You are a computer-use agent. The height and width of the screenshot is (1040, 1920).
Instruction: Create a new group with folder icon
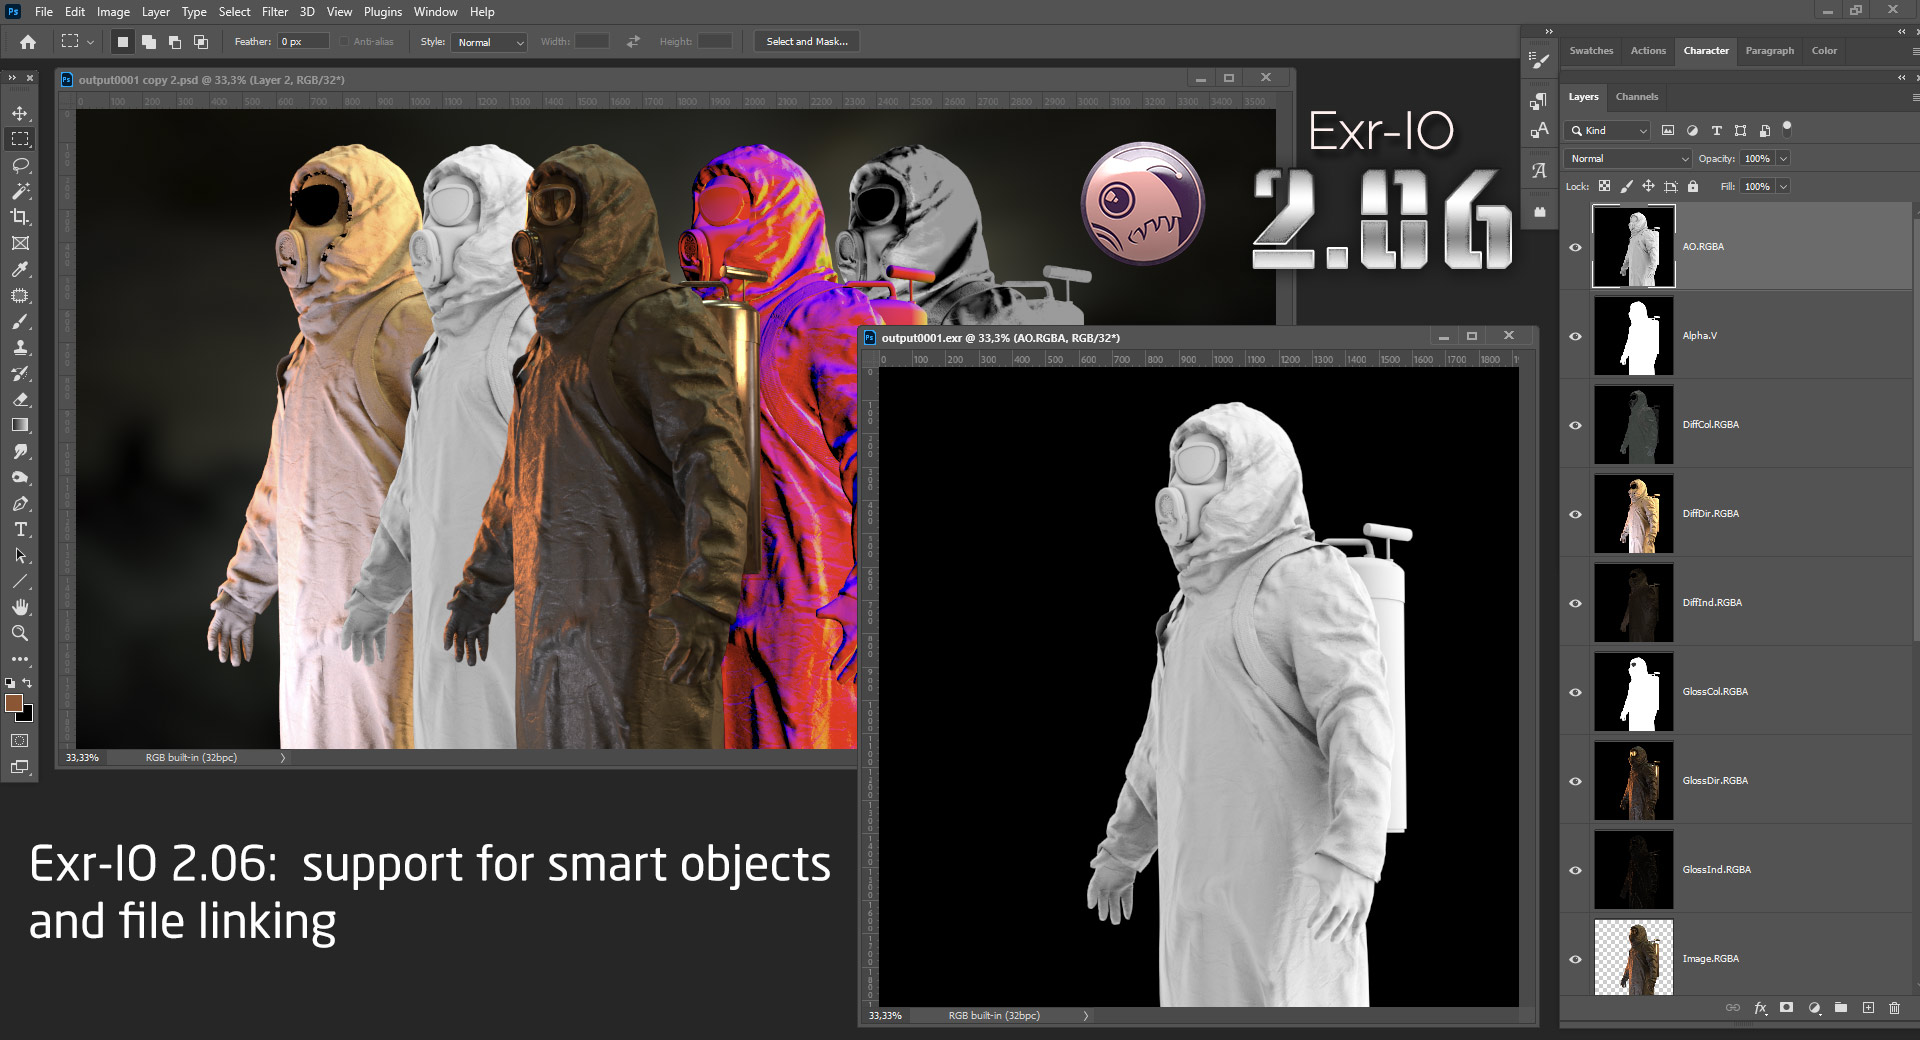1841,1008
